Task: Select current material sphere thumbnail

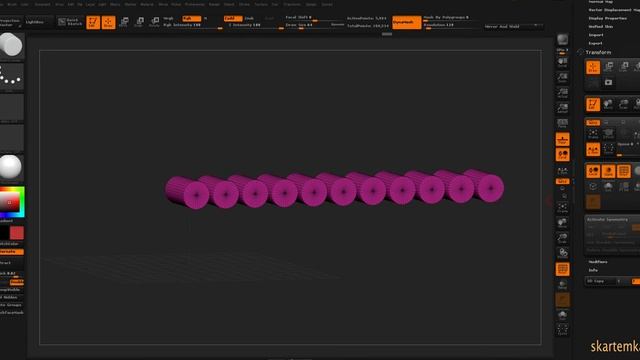Action: tap(11, 167)
